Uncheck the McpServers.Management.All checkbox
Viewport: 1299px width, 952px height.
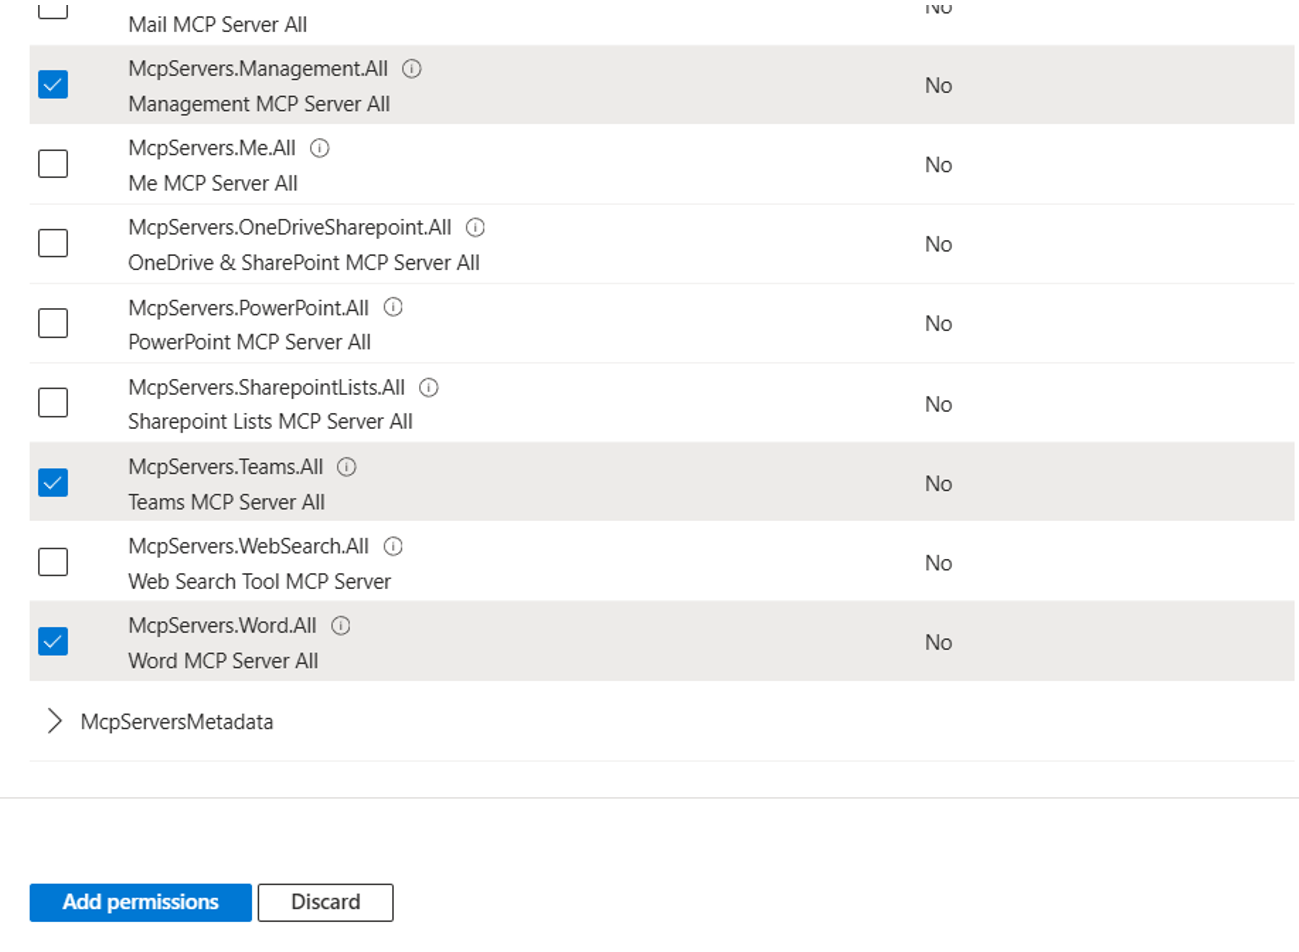tap(53, 85)
